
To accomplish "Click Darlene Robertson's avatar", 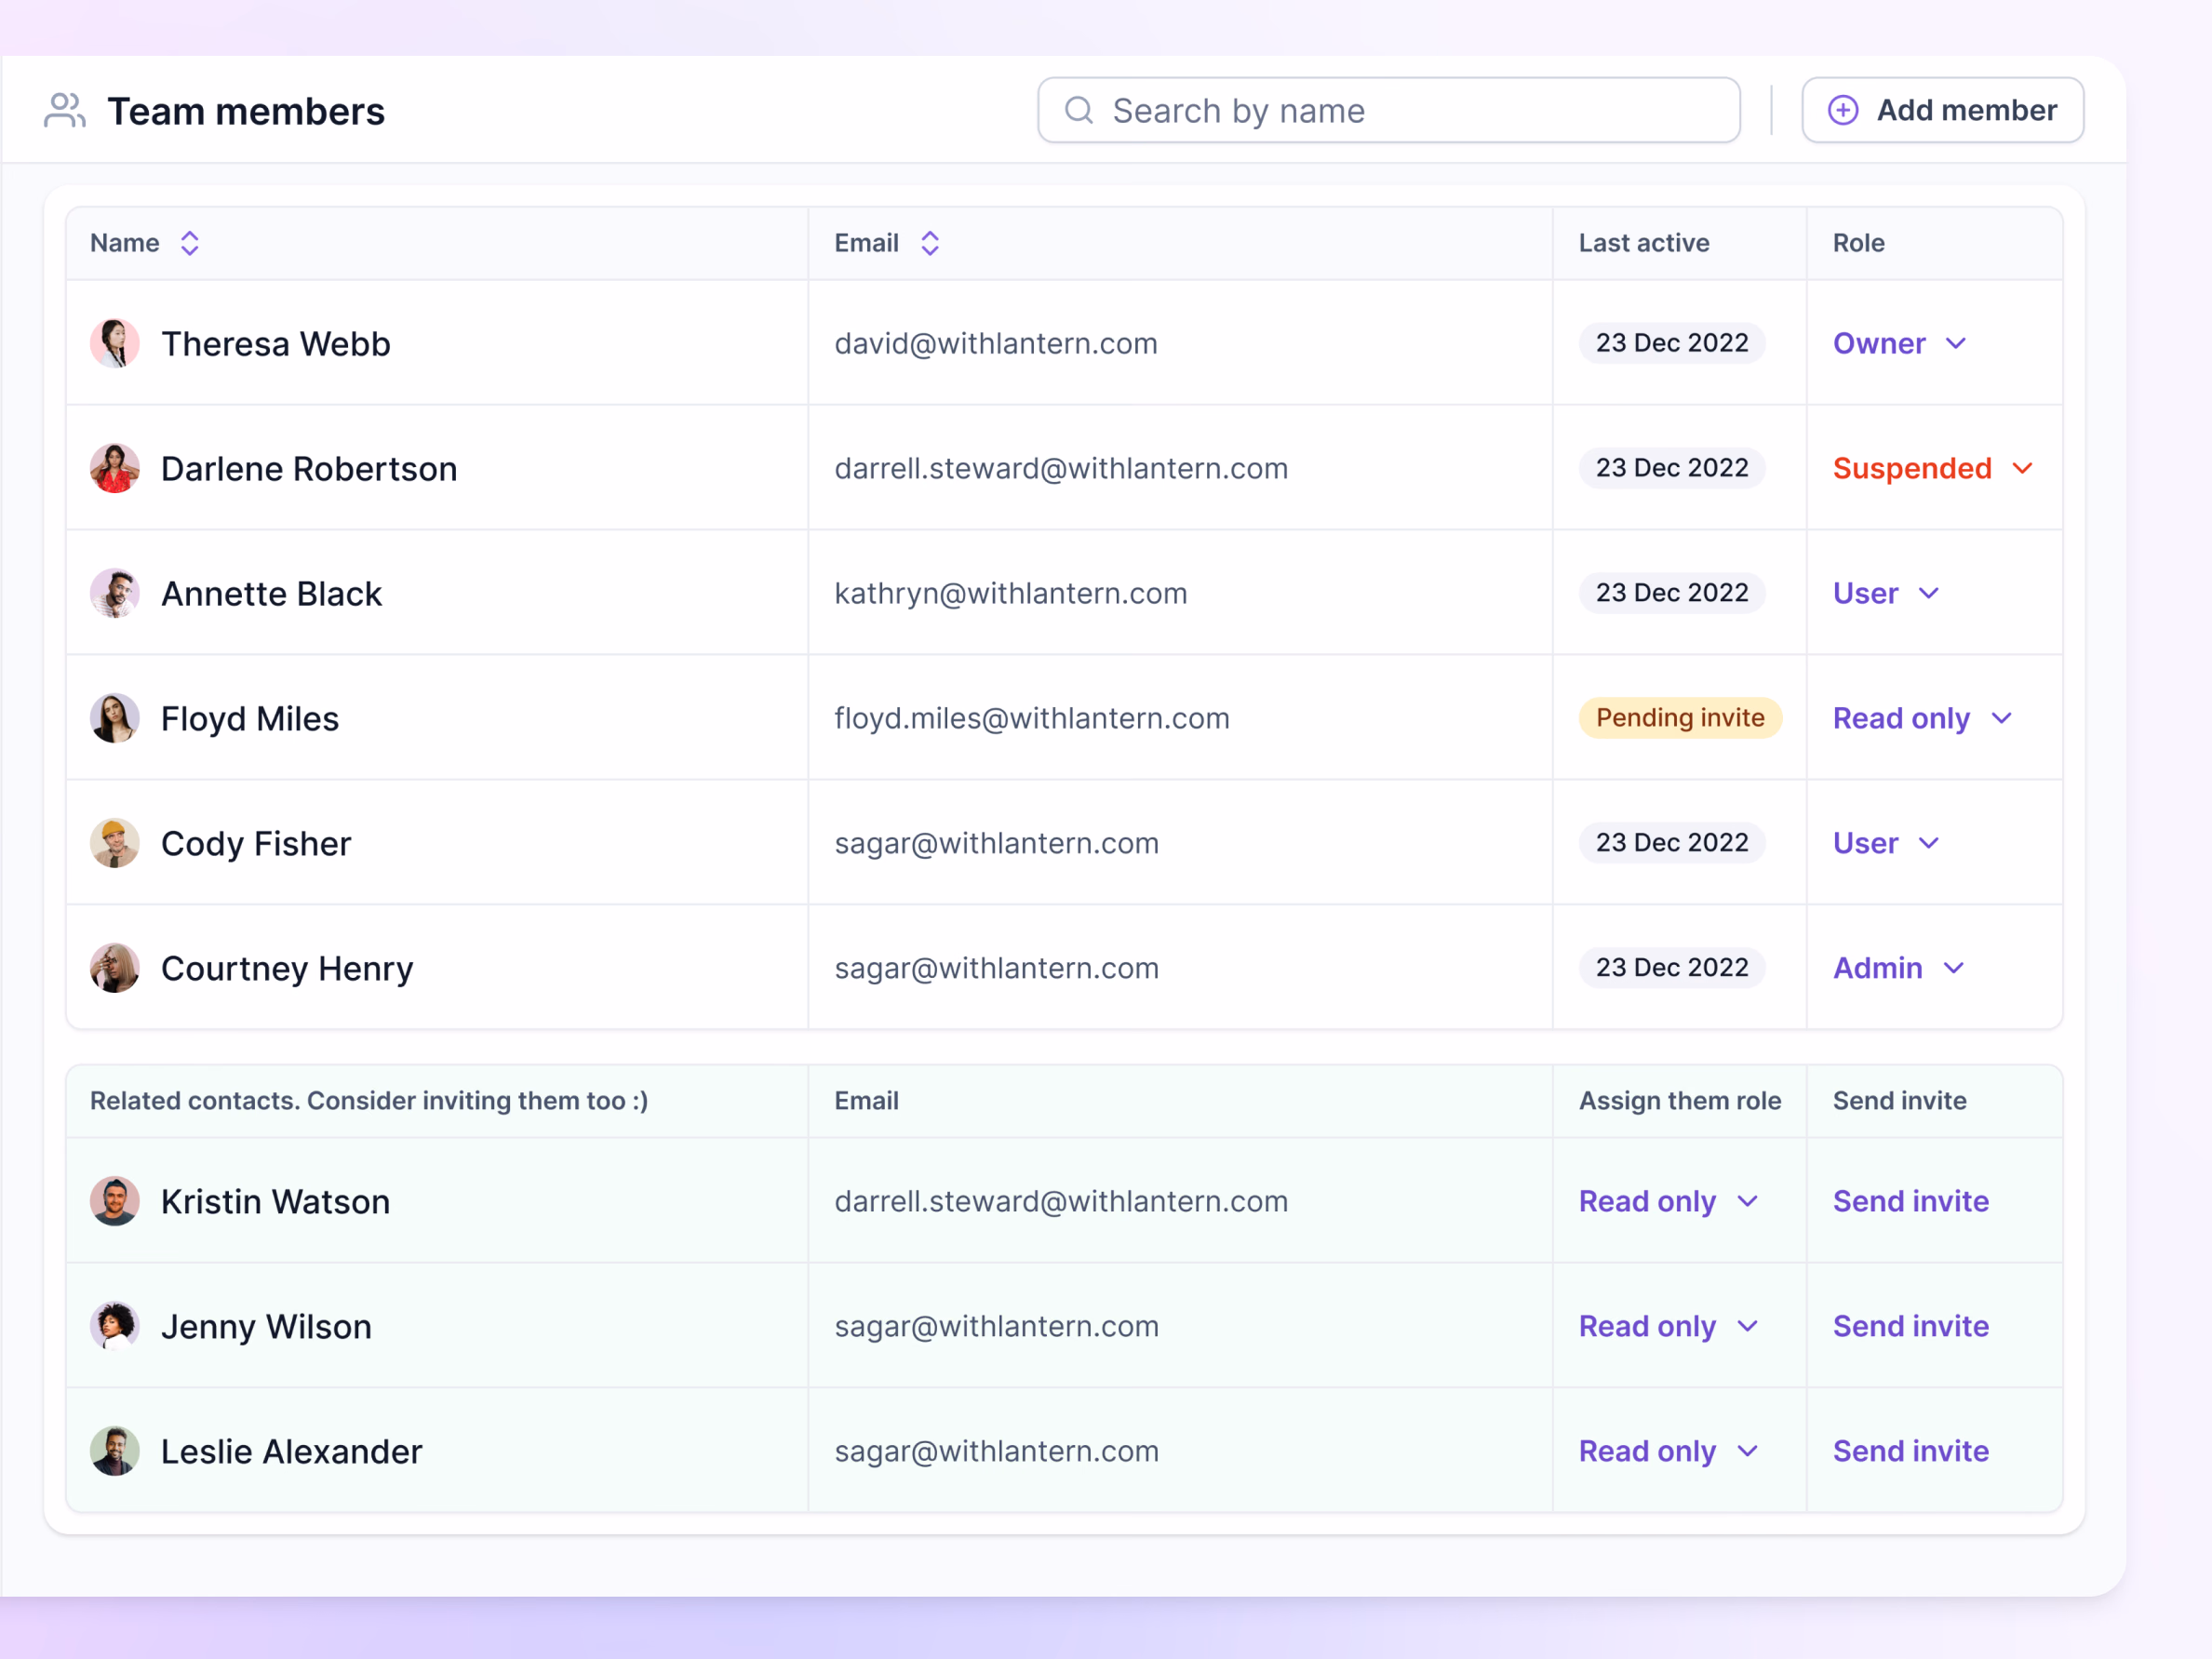I will pyautogui.click(x=115, y=468).
